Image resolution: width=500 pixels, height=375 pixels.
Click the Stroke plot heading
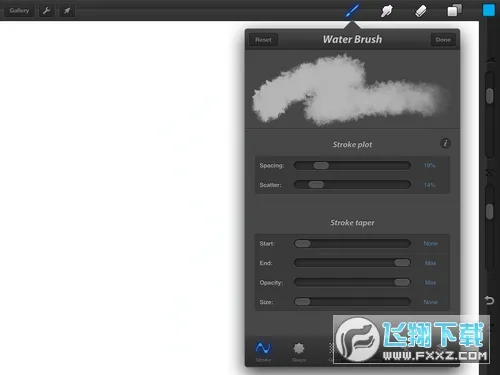pos(352,144)
